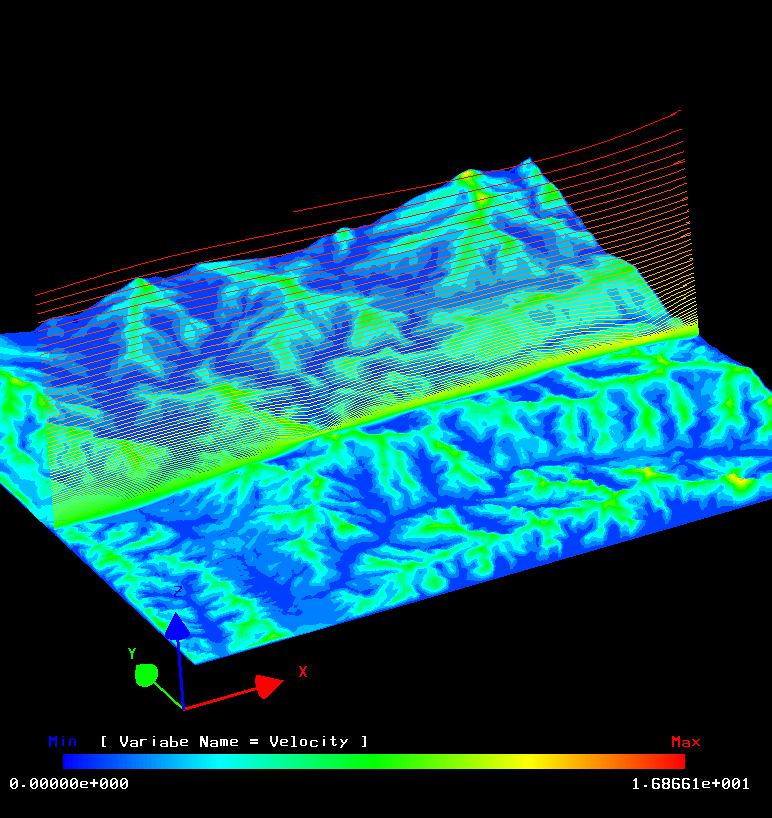Click the blue Z axis arrowhead
This screenshot has width=772, height=818.
tap(177, 627)
